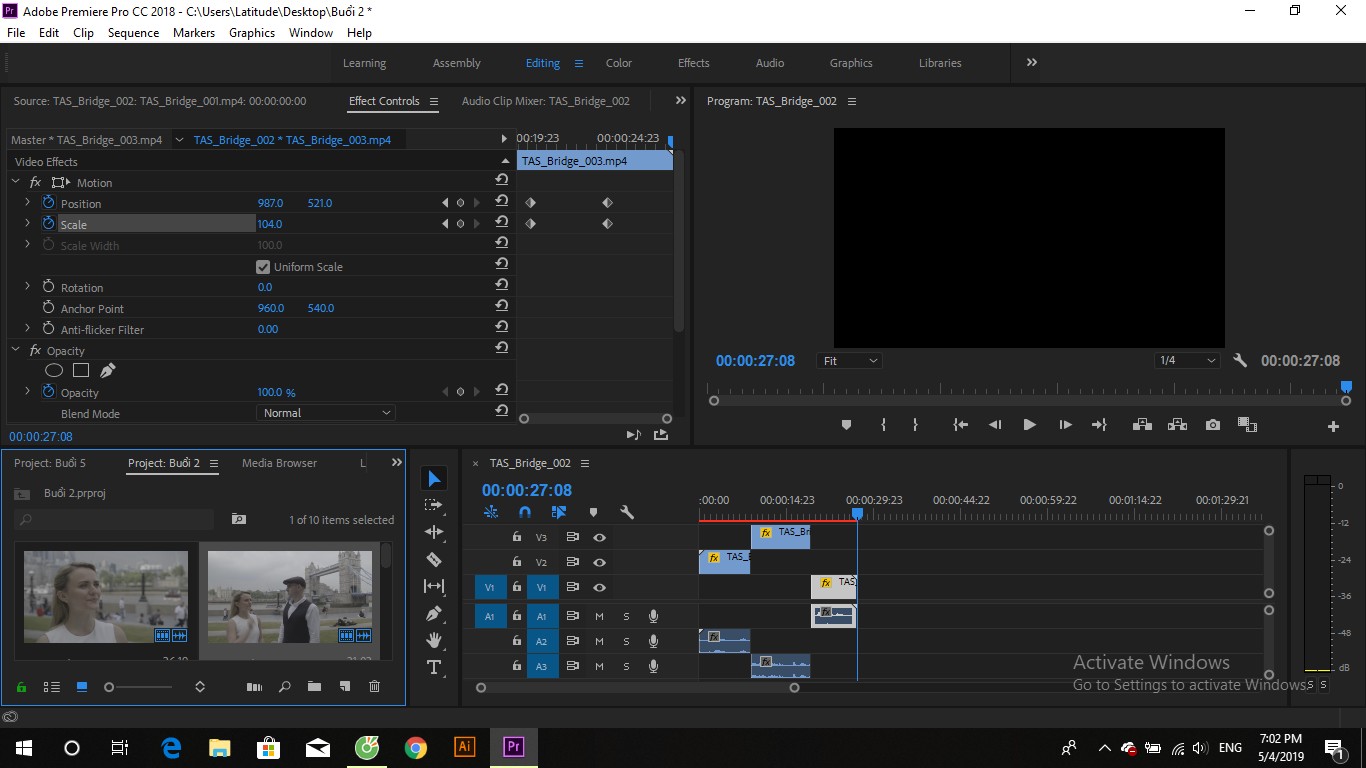Create ellipse opacity mask

(54, 371)
